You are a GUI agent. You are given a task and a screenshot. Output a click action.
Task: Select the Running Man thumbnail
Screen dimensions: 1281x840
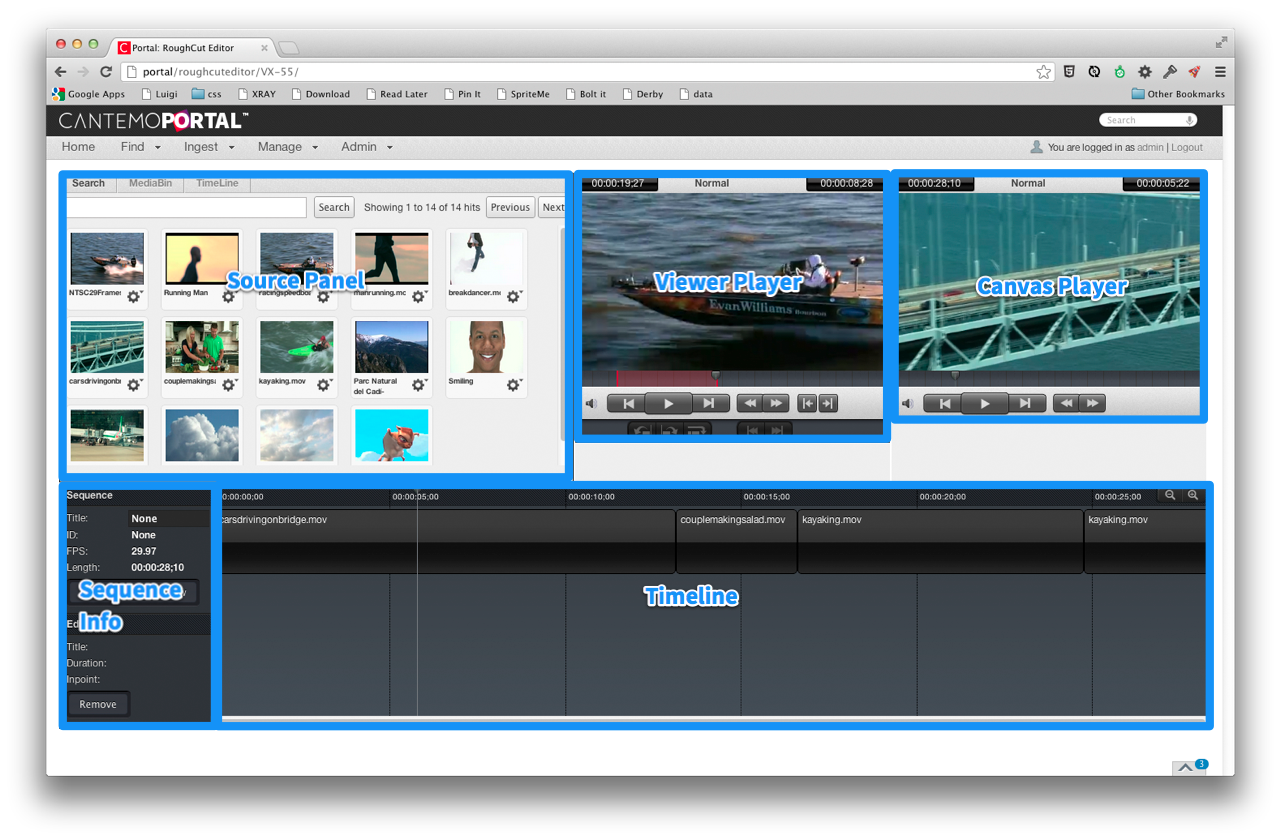click(x=202, y=259)
